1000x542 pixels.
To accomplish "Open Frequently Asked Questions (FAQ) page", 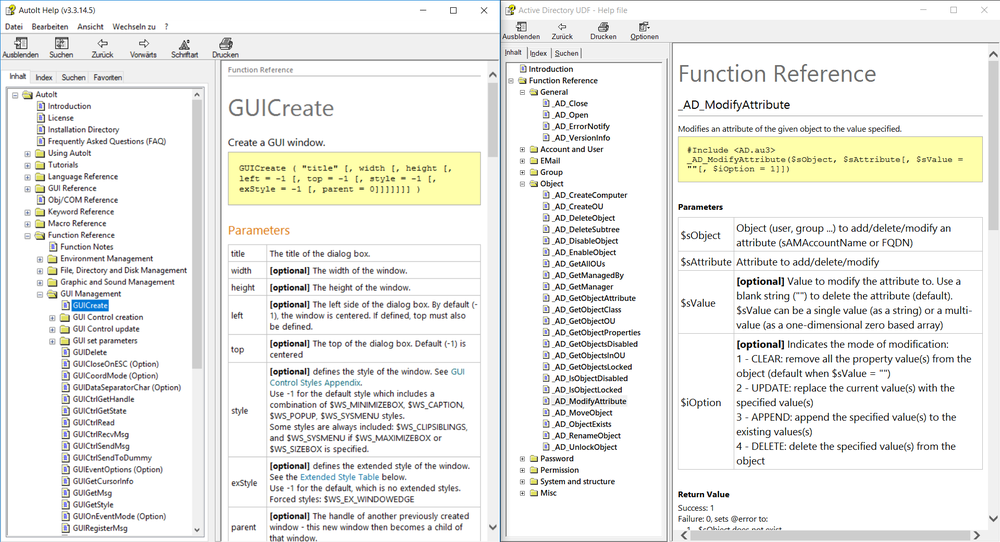I will (x=107, y=142).
